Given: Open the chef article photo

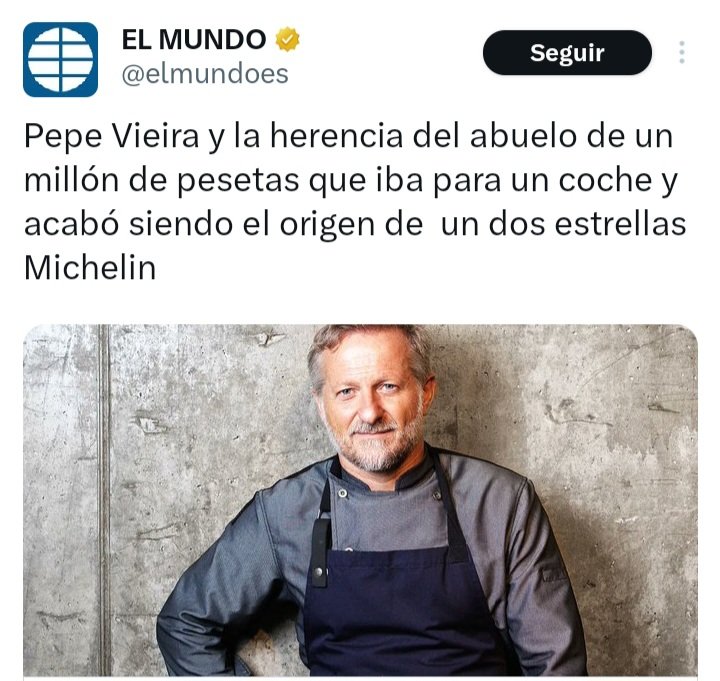Looking at the screenshot, I should click(x=360, y=500).
